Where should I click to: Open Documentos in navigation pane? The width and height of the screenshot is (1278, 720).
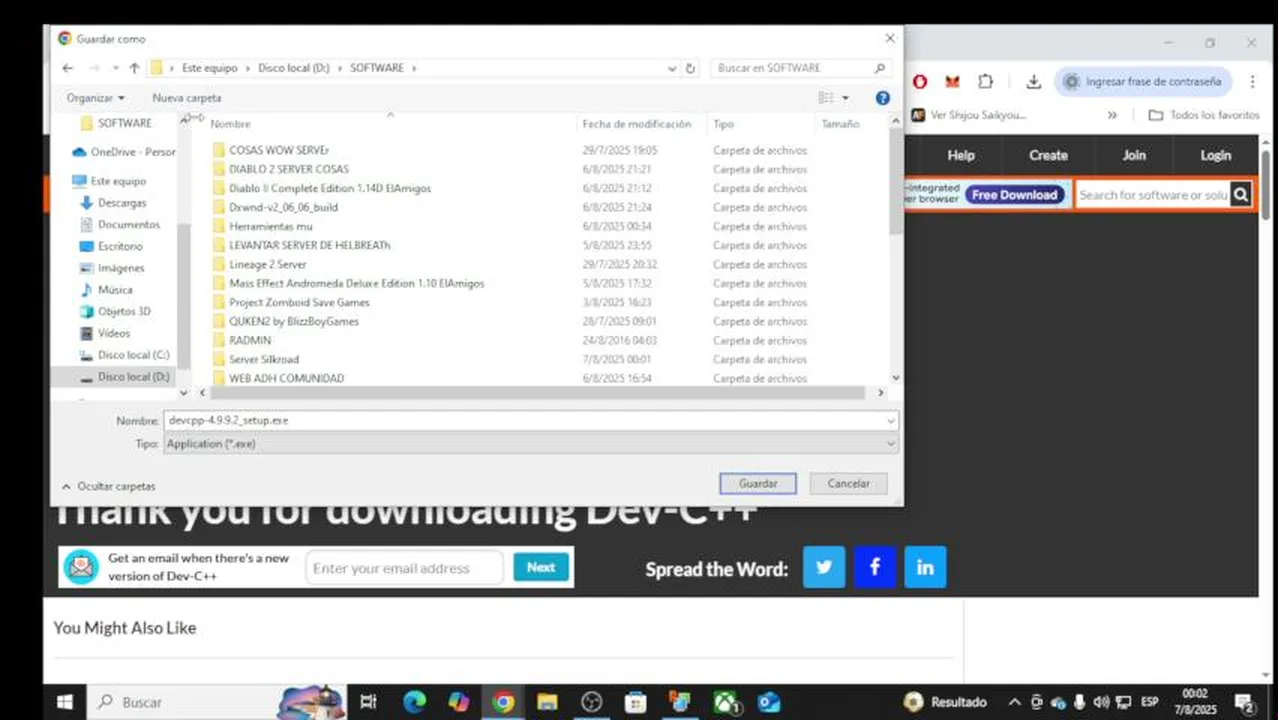119,225
